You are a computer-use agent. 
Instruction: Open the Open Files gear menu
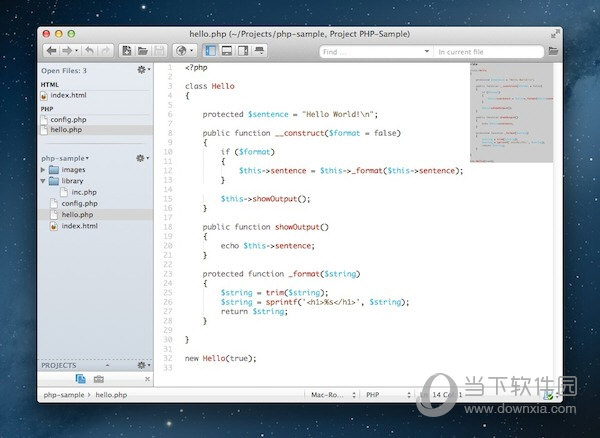143,71
